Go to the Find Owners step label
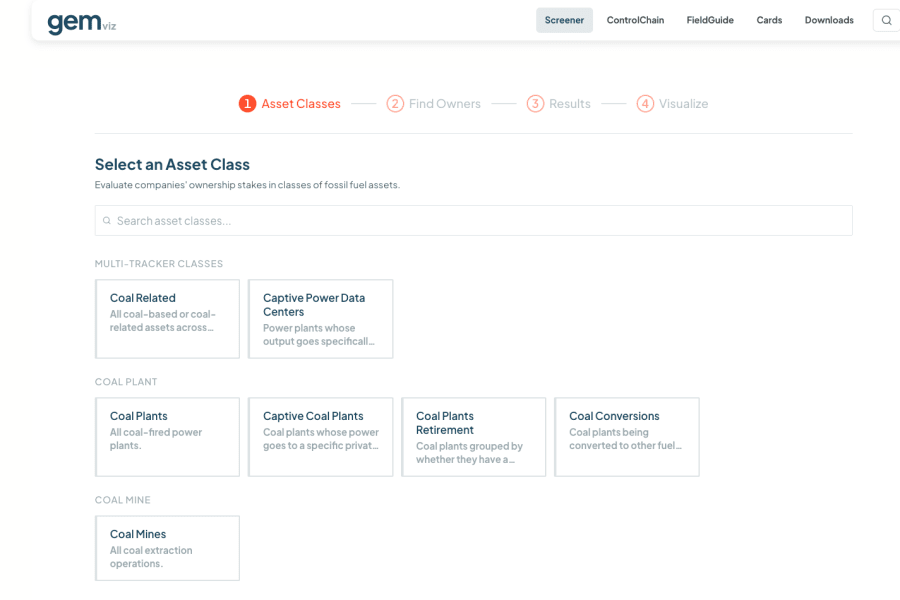 (x=445, y=104)
